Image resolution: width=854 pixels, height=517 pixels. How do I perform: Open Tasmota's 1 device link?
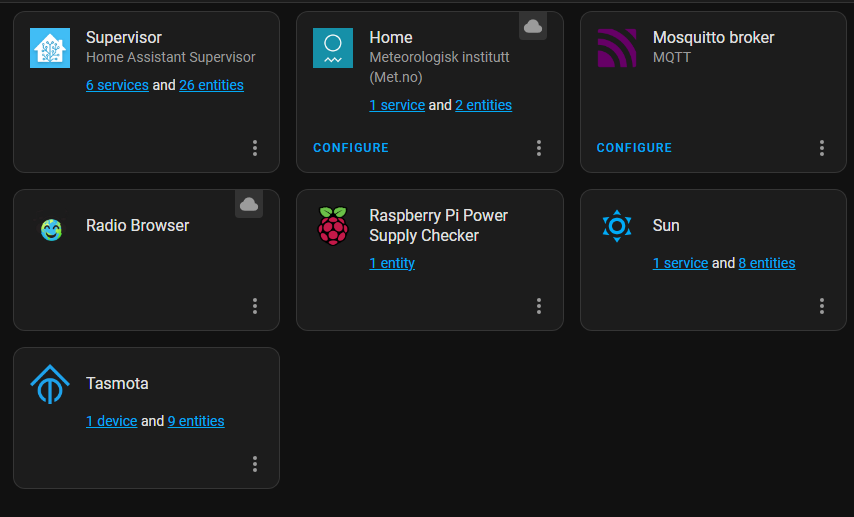point(111,421)
